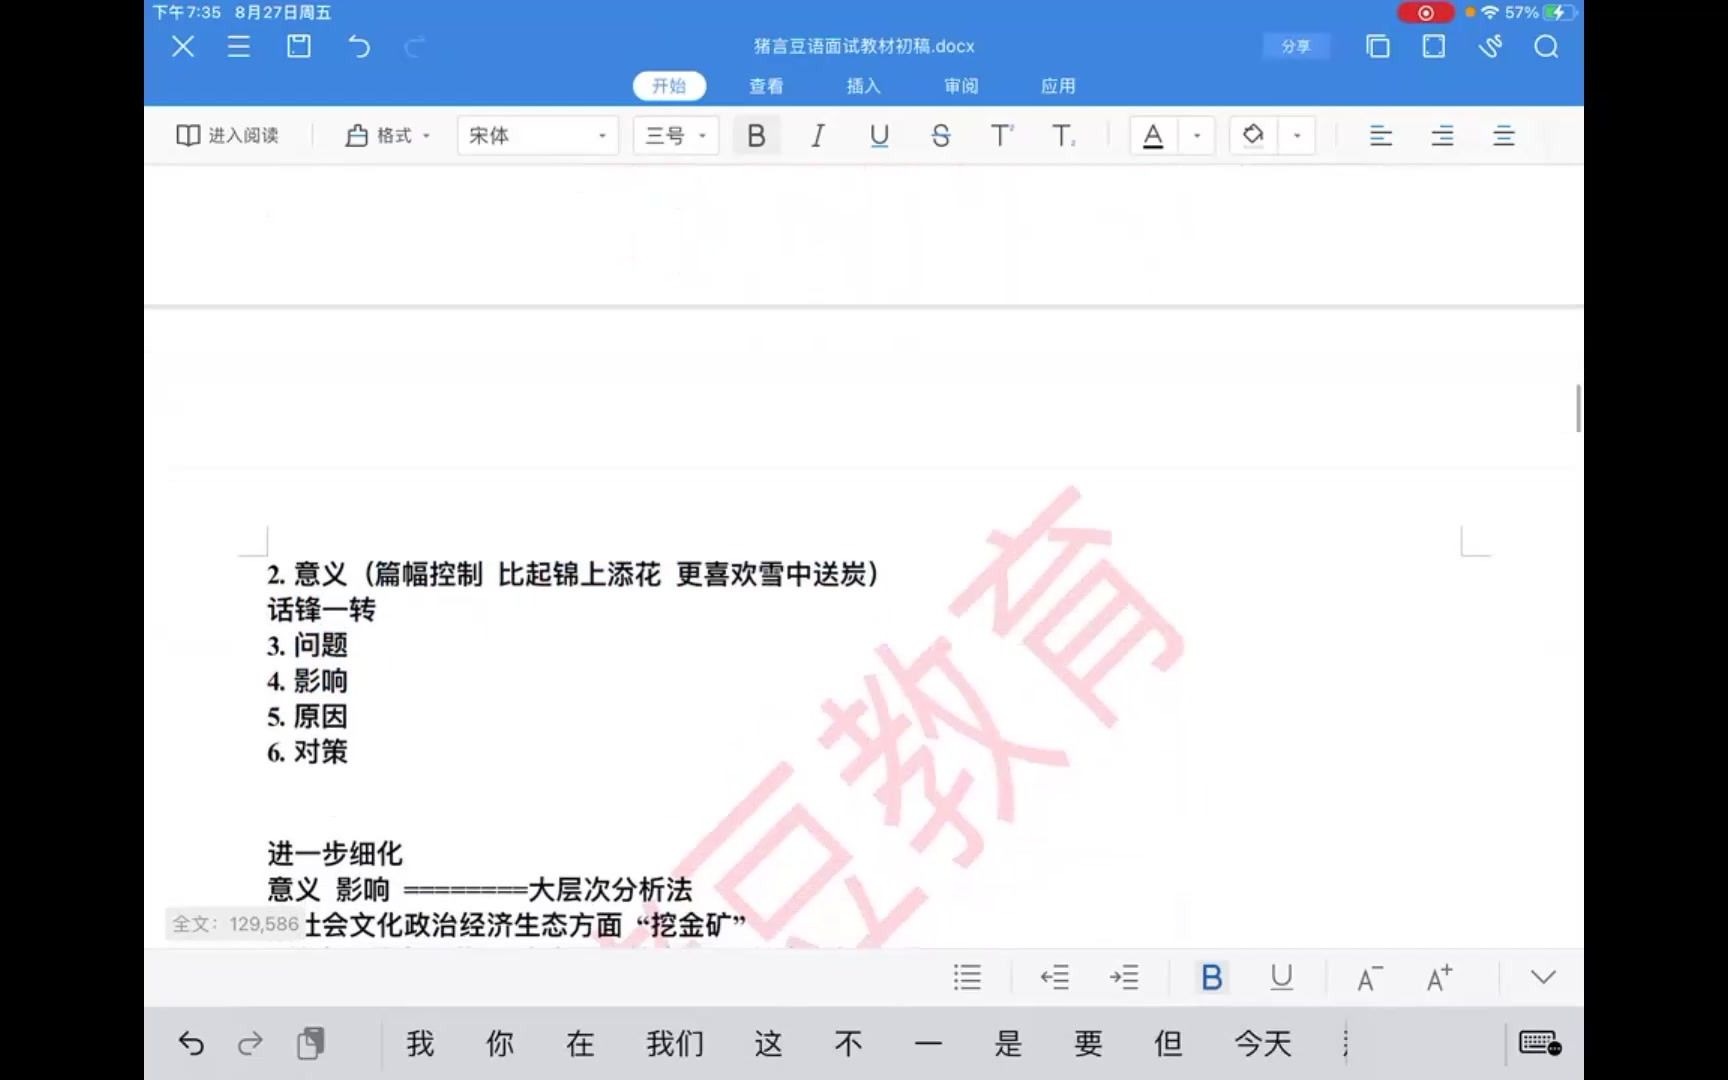This screenshot has height=1080, width=1728.
Task: Tap the Wi-Fi status icon
Action: tap(1490, 13)
